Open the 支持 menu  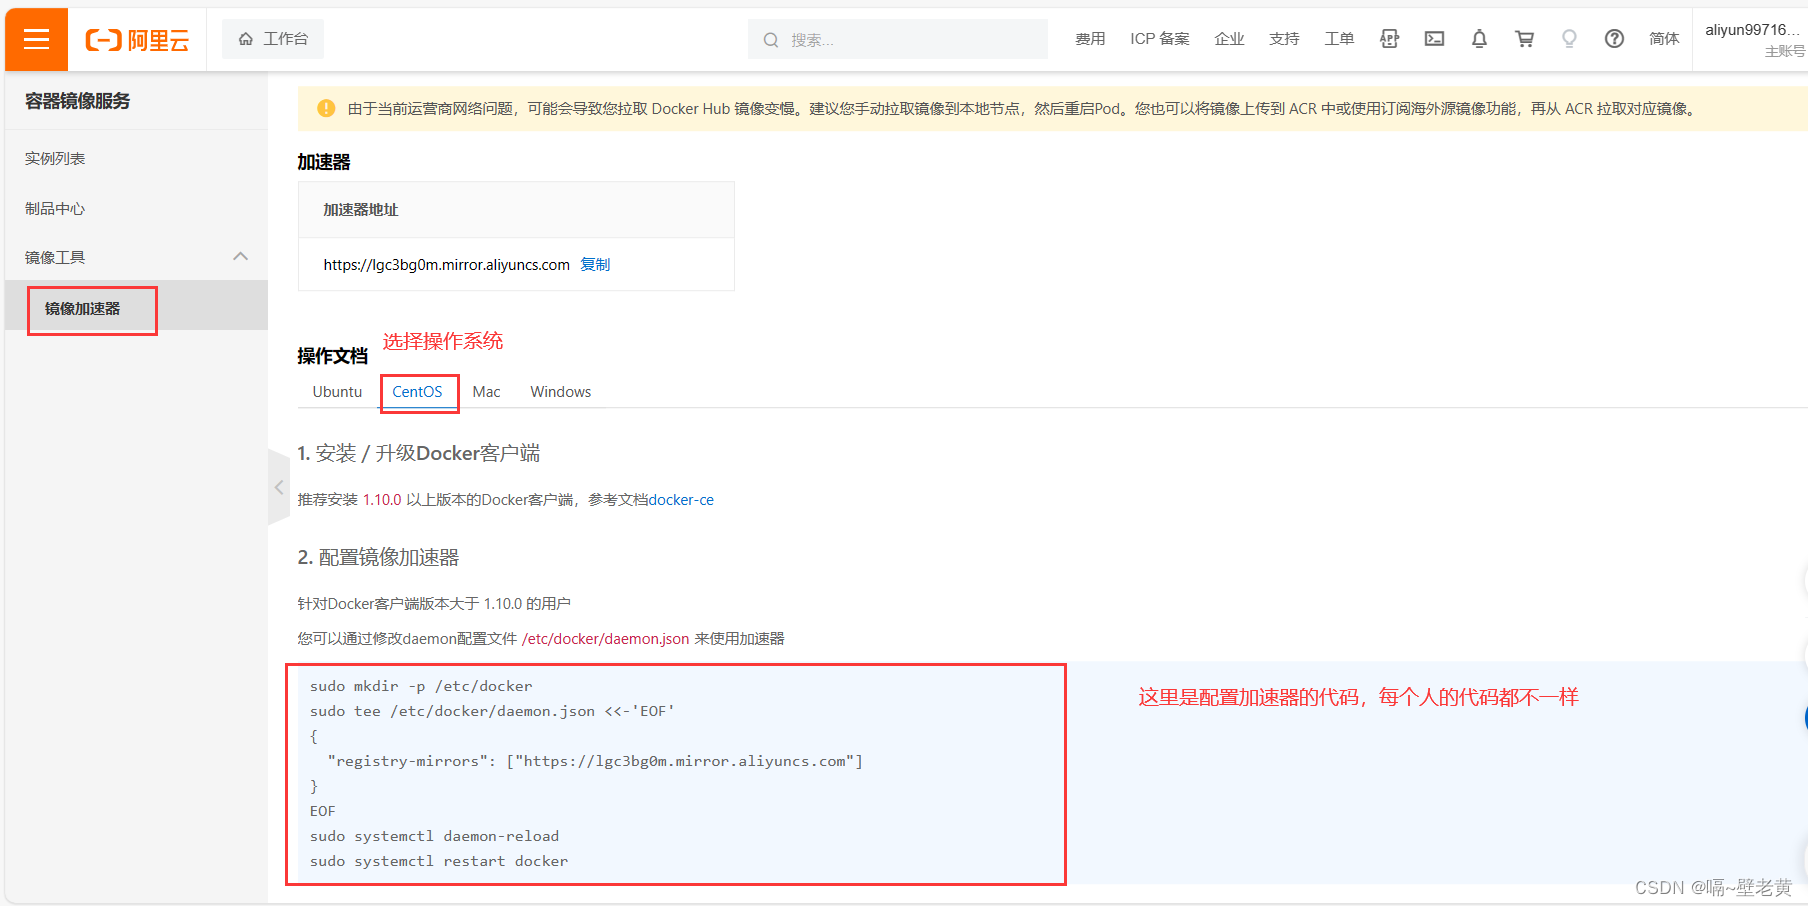point(1284,39)
